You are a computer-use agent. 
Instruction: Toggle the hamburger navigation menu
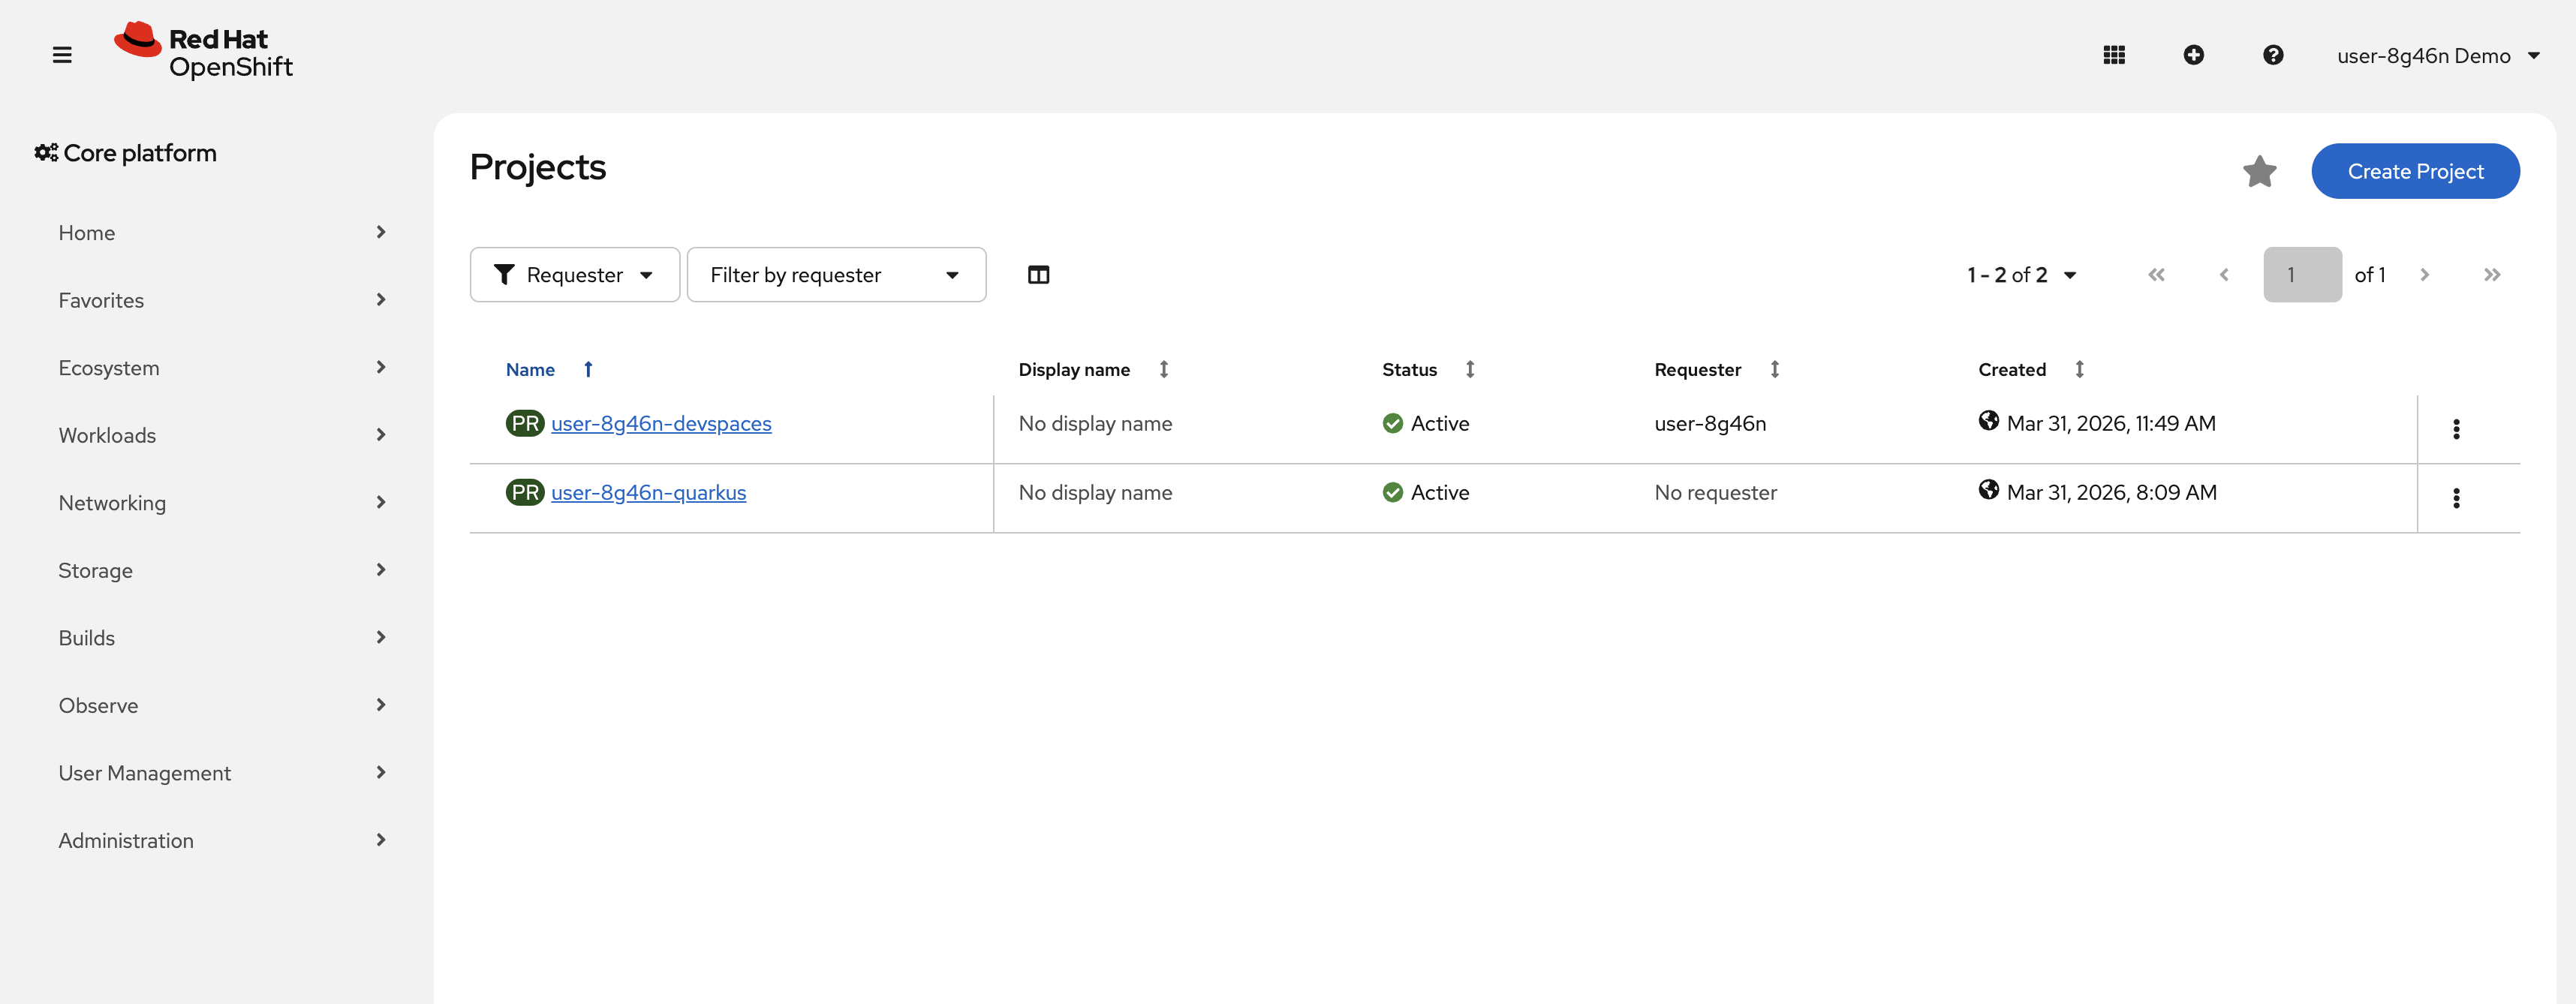(62, 55)
